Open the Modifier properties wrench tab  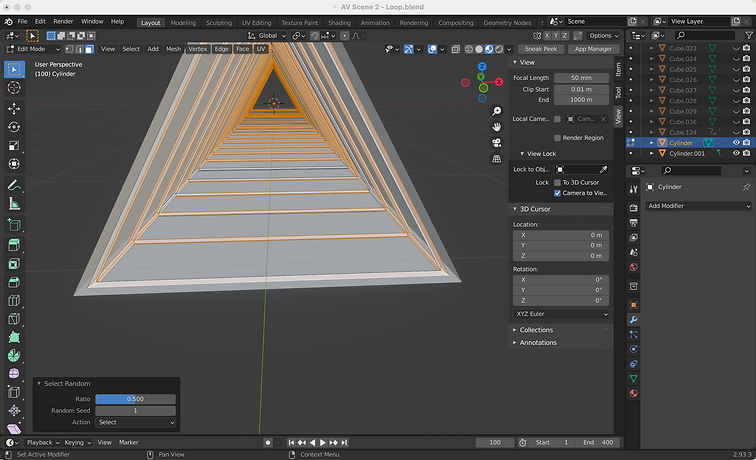634,320
